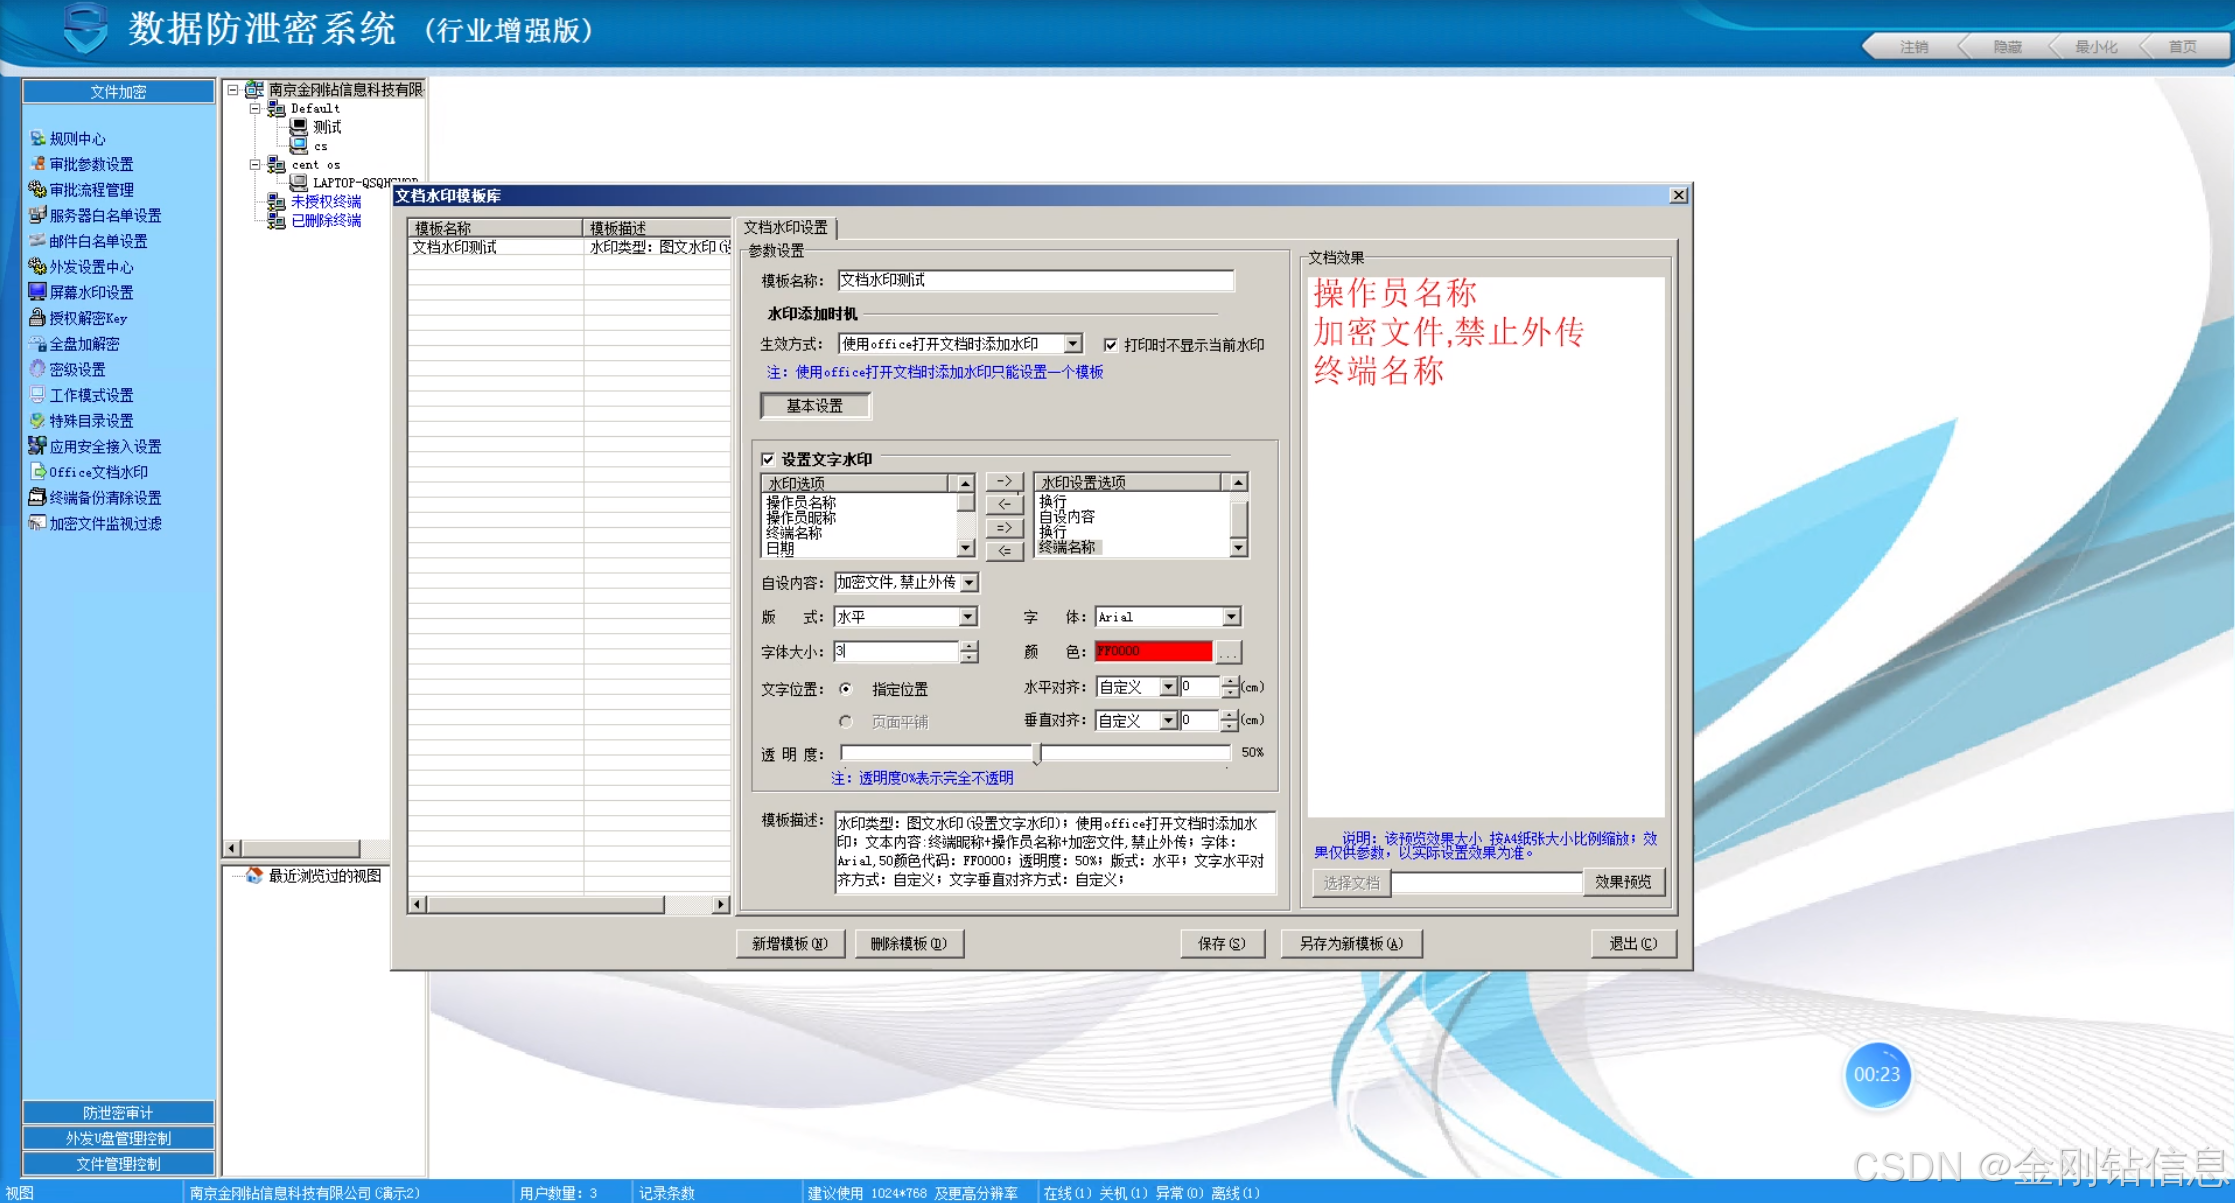Click the 模板名称 input field
The height and width of the screenshot is (1203, 2235).
point(1035,281)
